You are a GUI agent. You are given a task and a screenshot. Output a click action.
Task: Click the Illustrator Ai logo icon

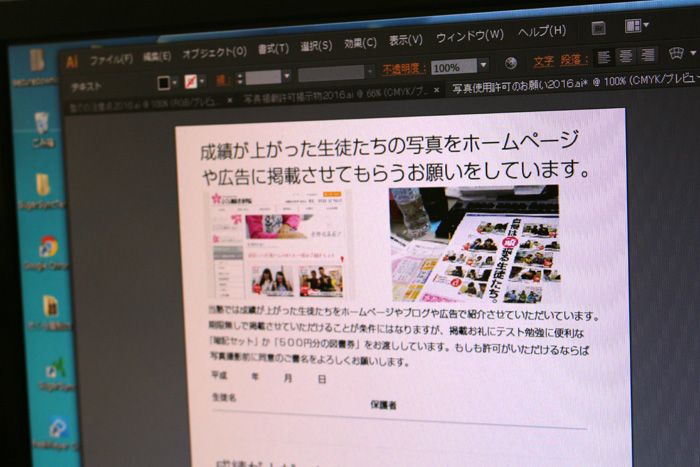(73, 61)
